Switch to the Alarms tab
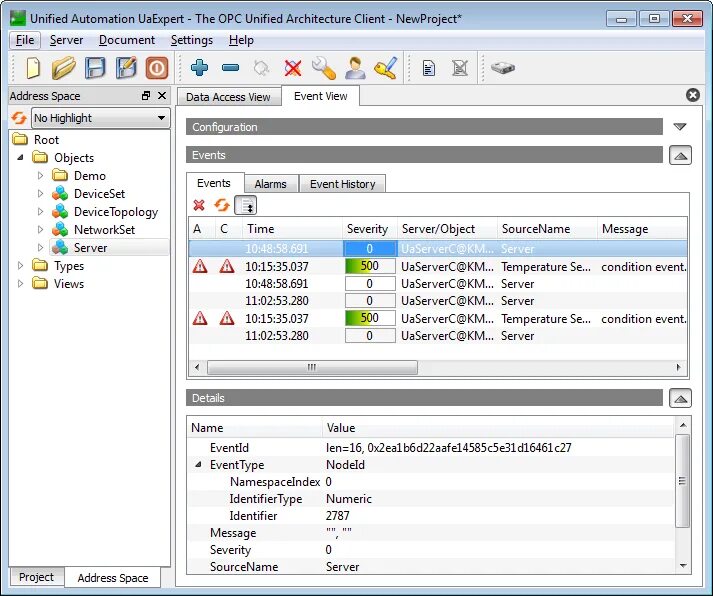The width and height of the screenshot is (713, 596). tap(271, 184)
